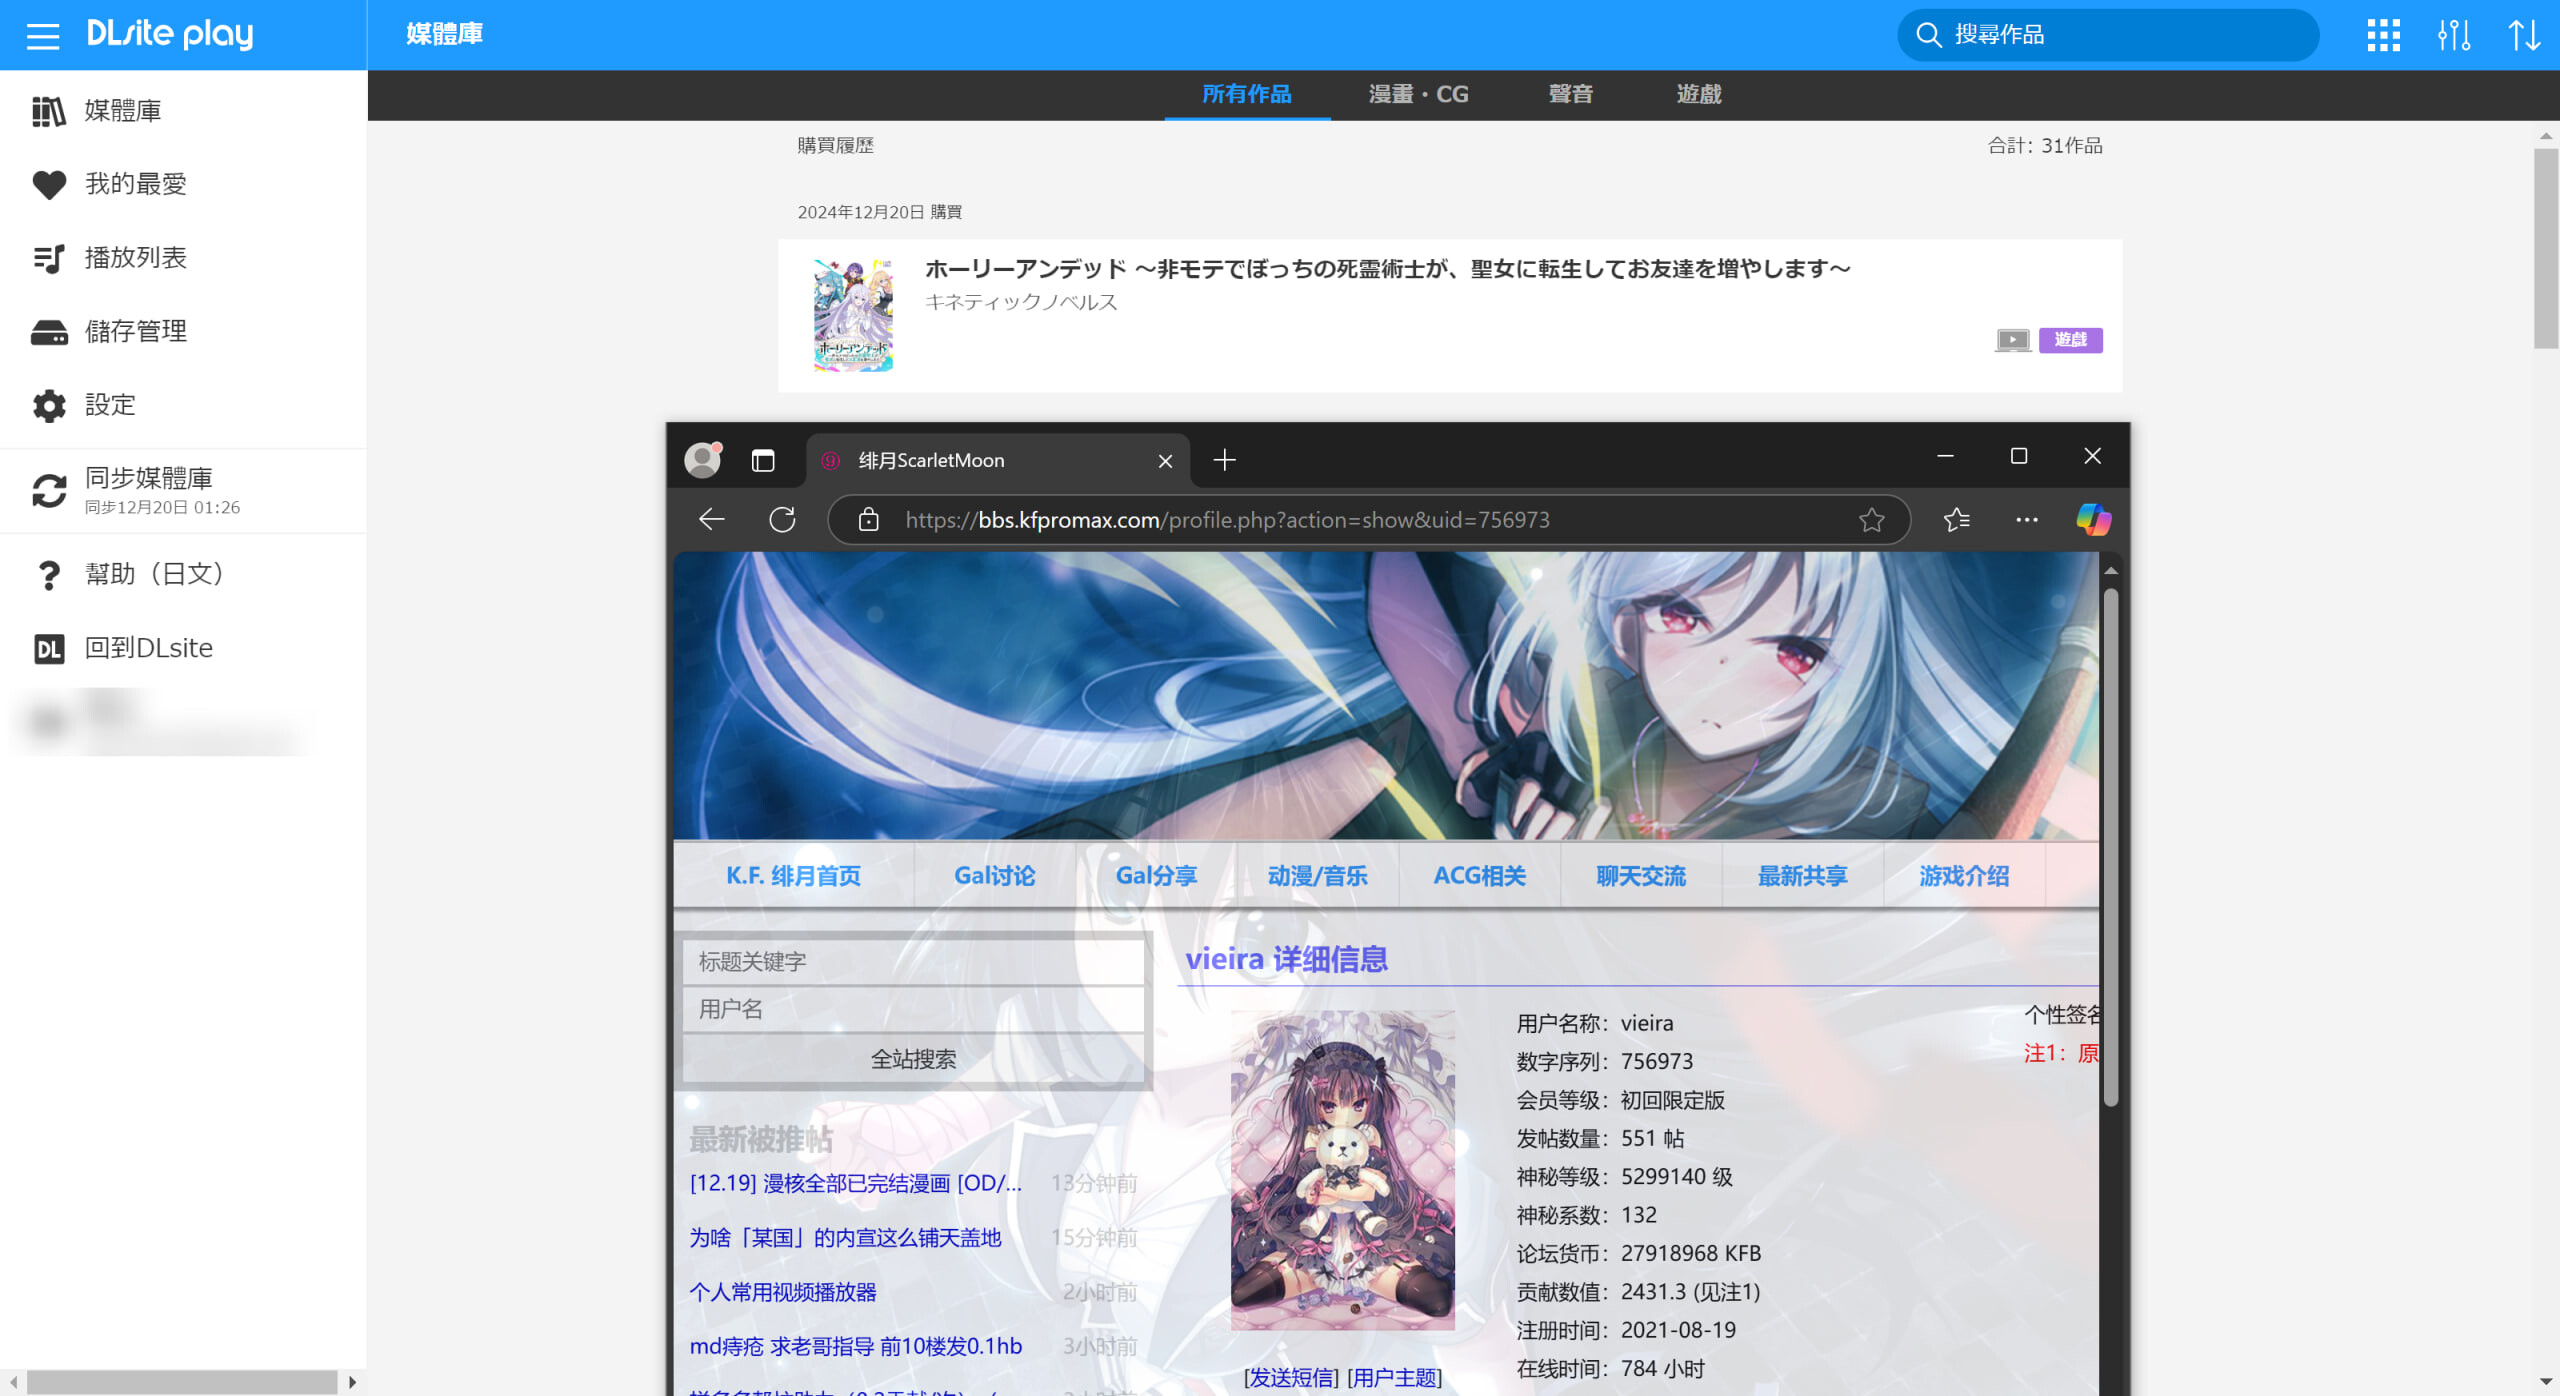
Task: Open browser profile avatar menu
Action: coord(703,460)
